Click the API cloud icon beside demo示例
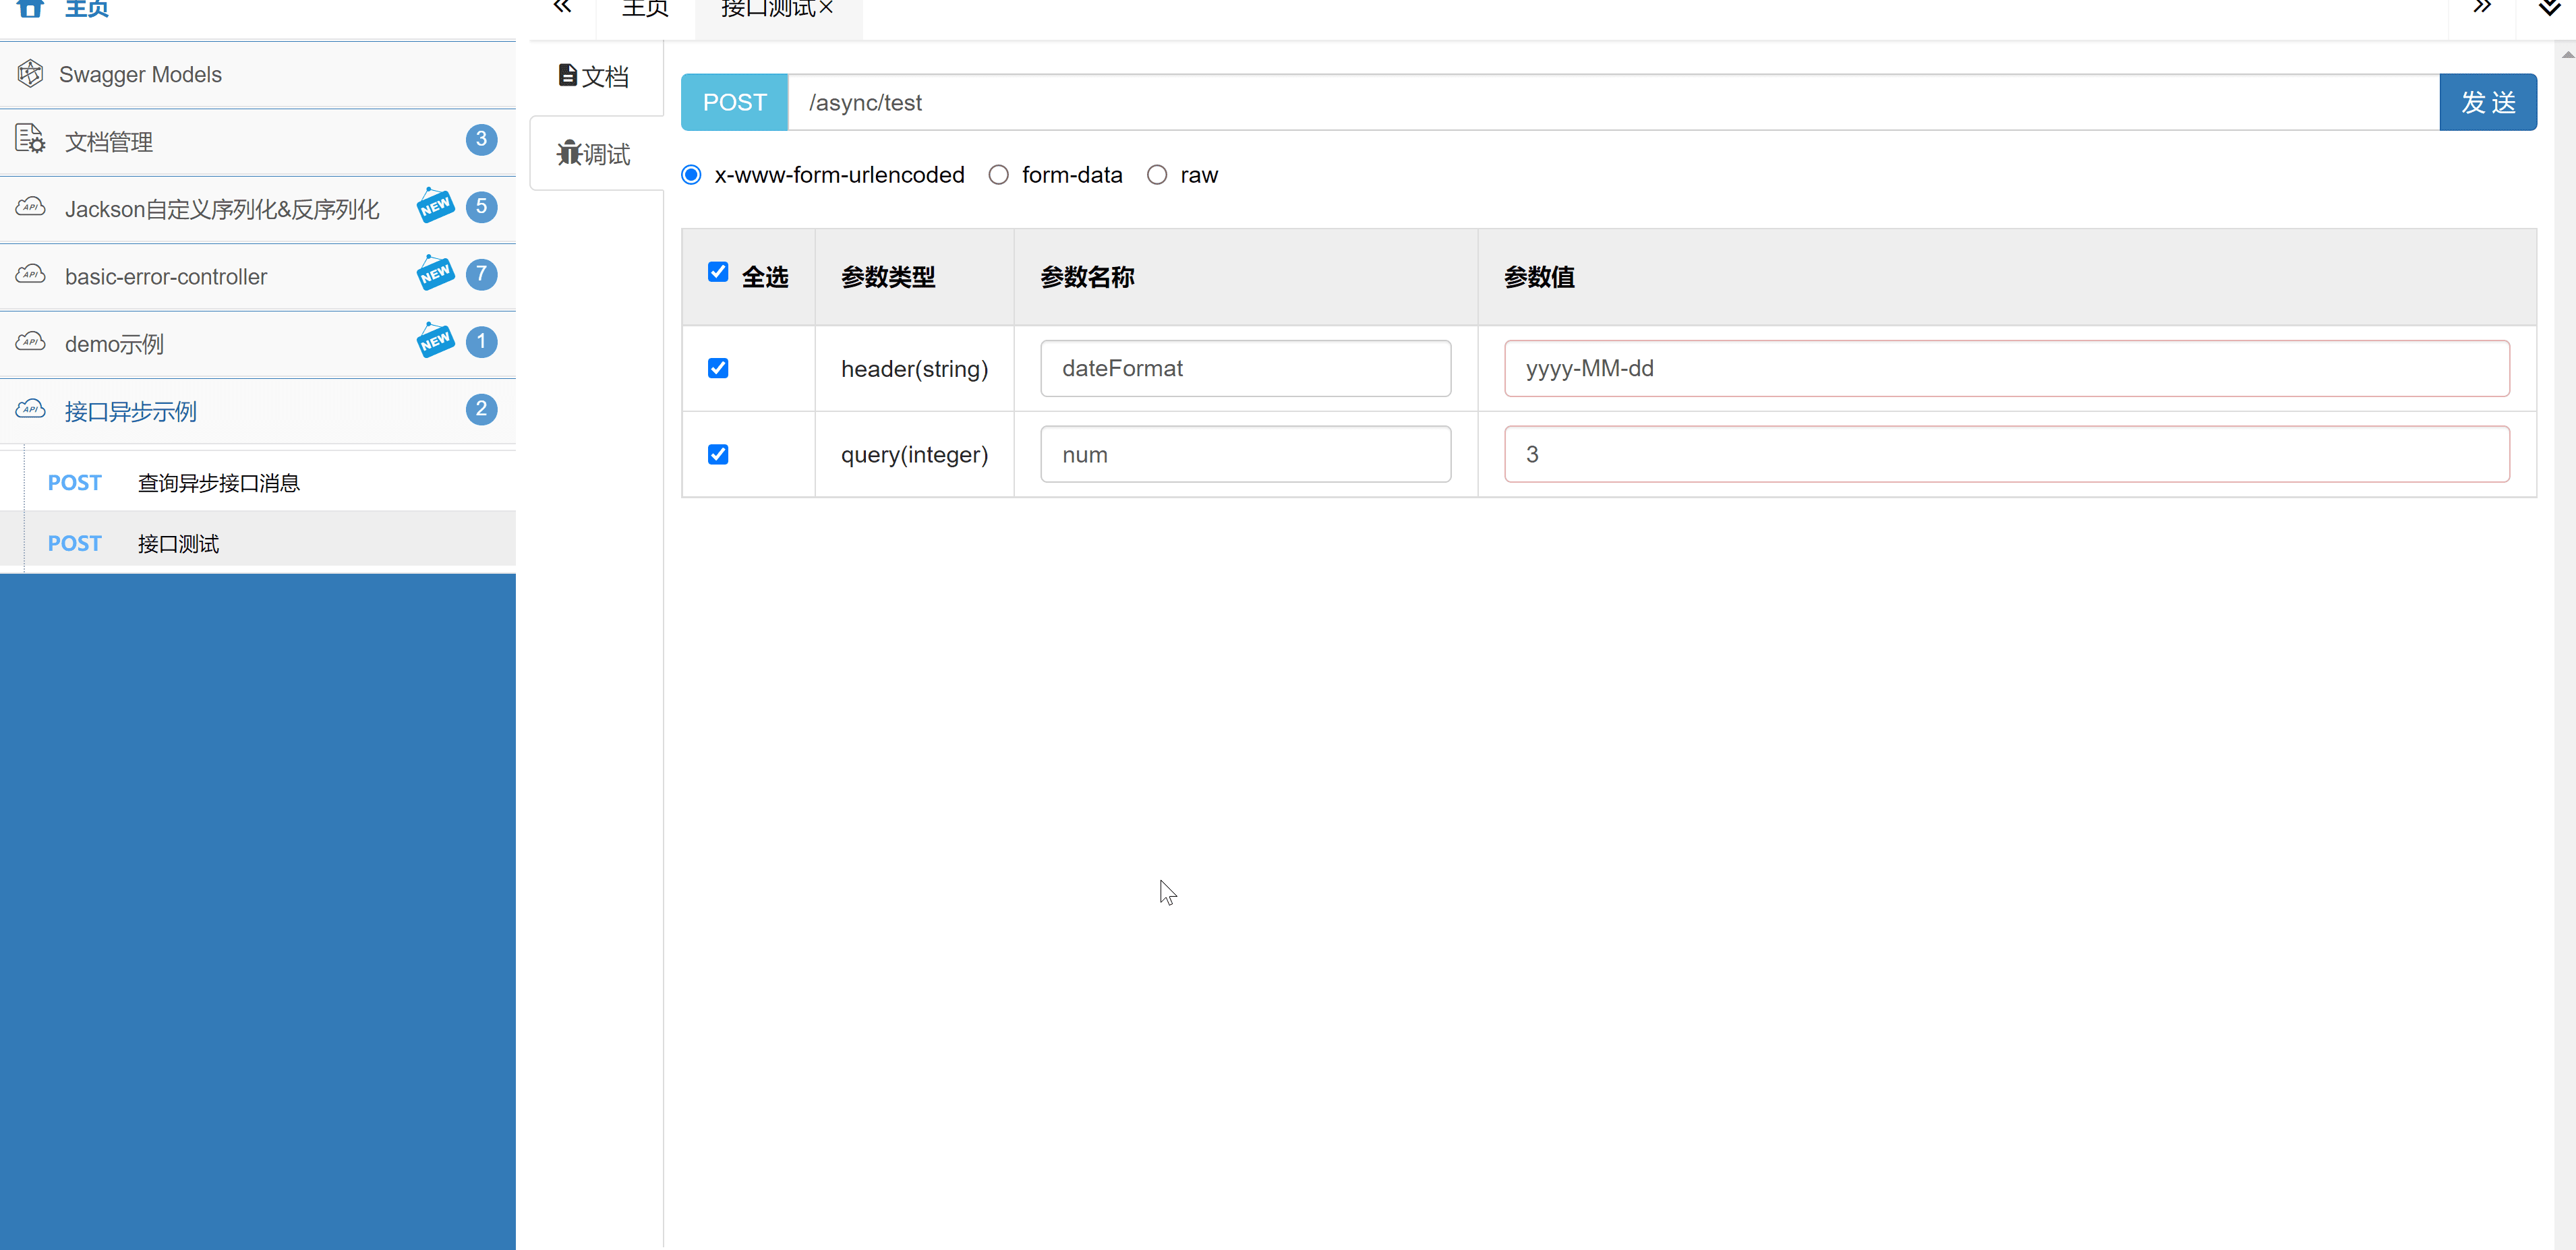 30,342
